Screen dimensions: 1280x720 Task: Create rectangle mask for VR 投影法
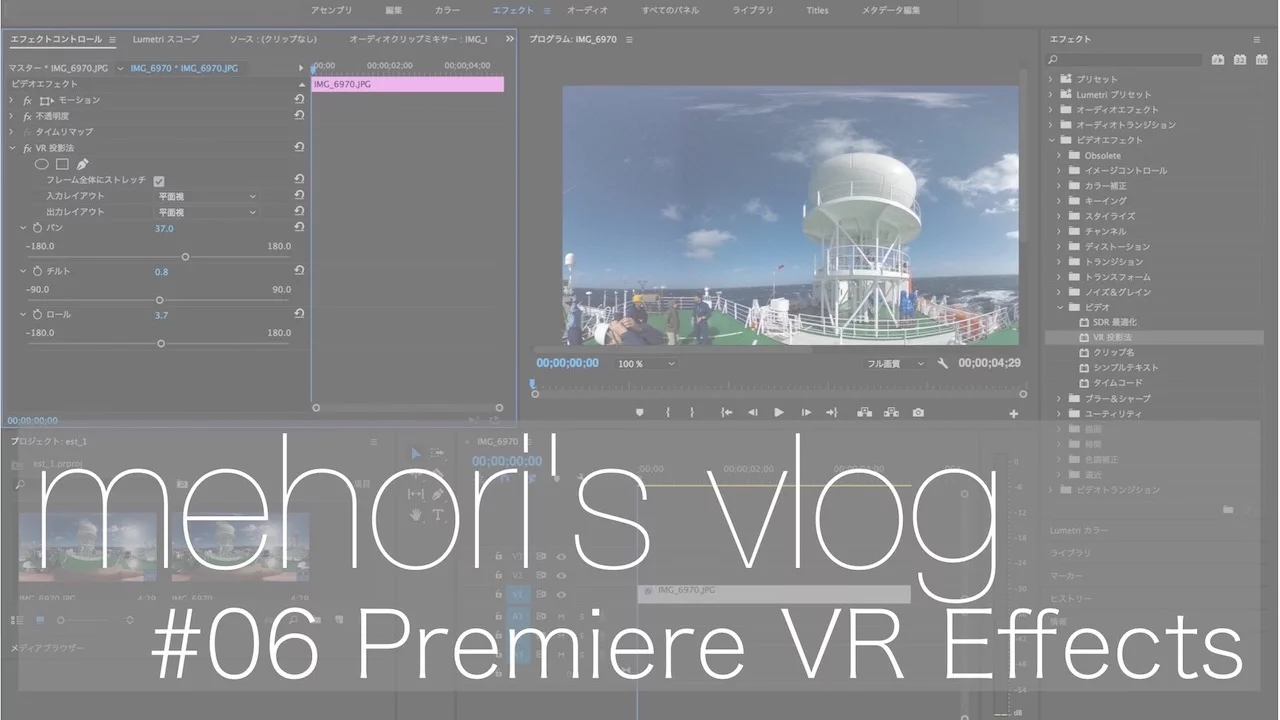pyautogui.click(x=62, y=164)
